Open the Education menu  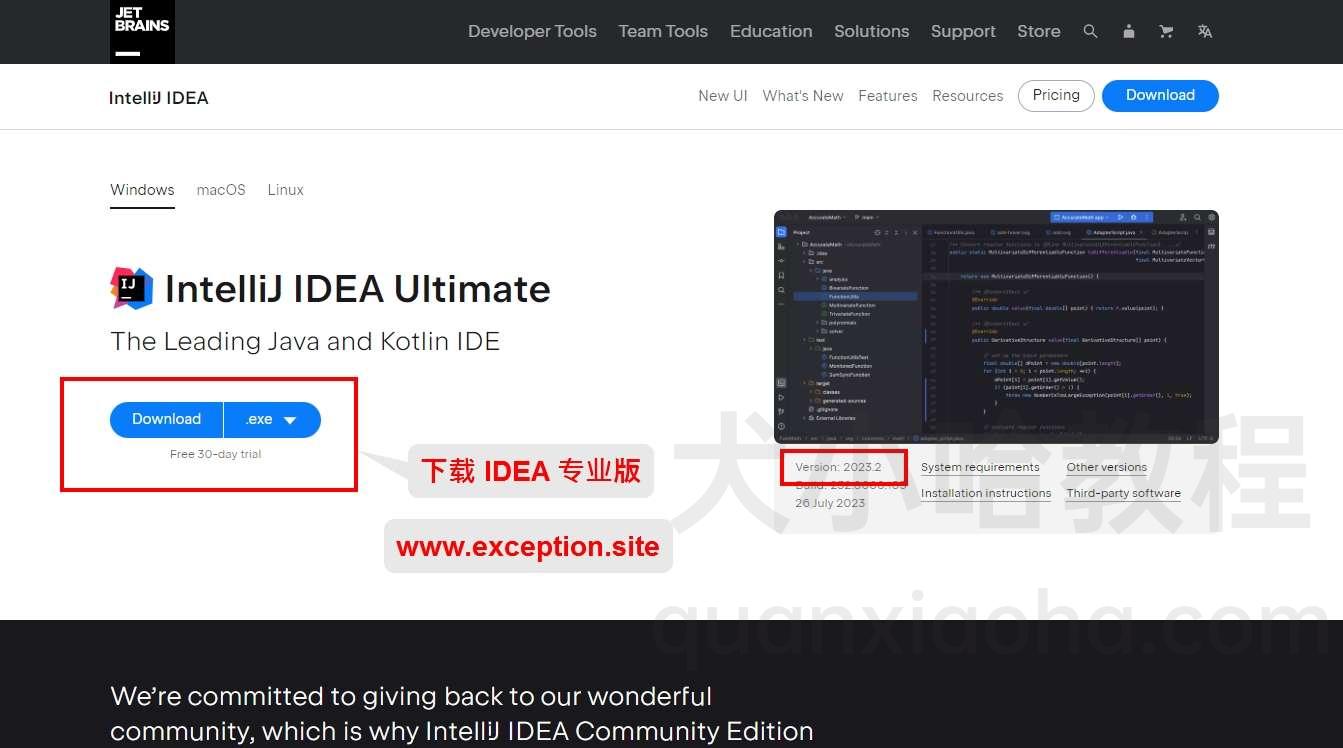click(x=771, y=31)
